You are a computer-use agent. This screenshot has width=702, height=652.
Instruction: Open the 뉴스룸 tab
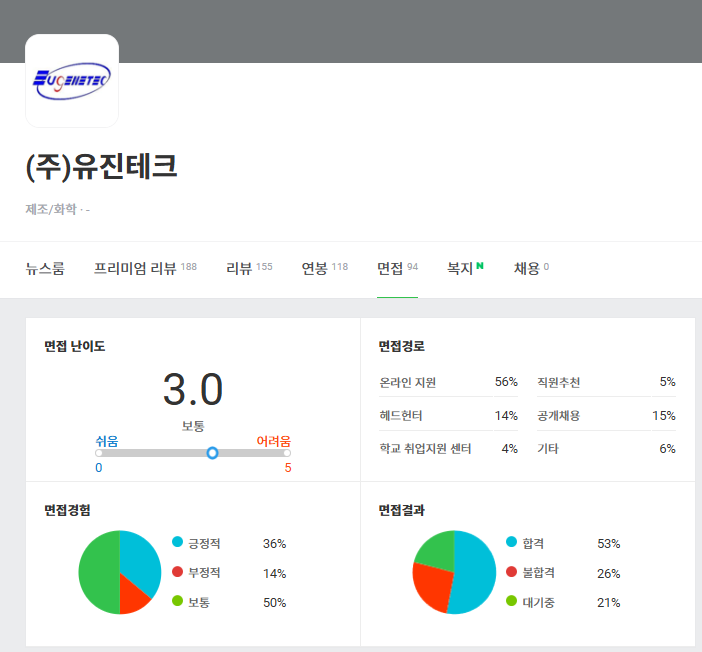(45, 268)
